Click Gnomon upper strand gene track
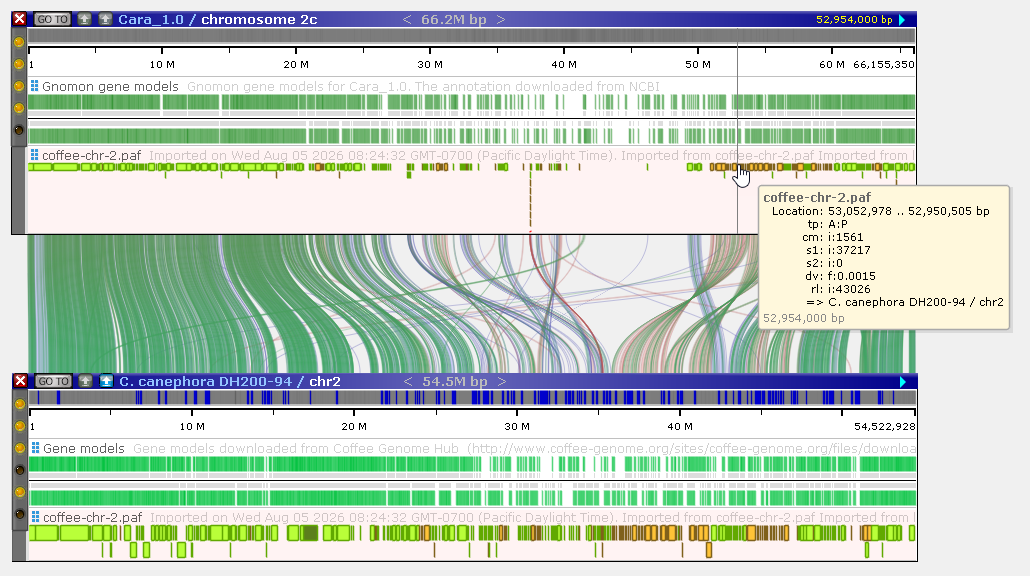The height and width of the screenshot is (576, 1030). coord(471,102)
